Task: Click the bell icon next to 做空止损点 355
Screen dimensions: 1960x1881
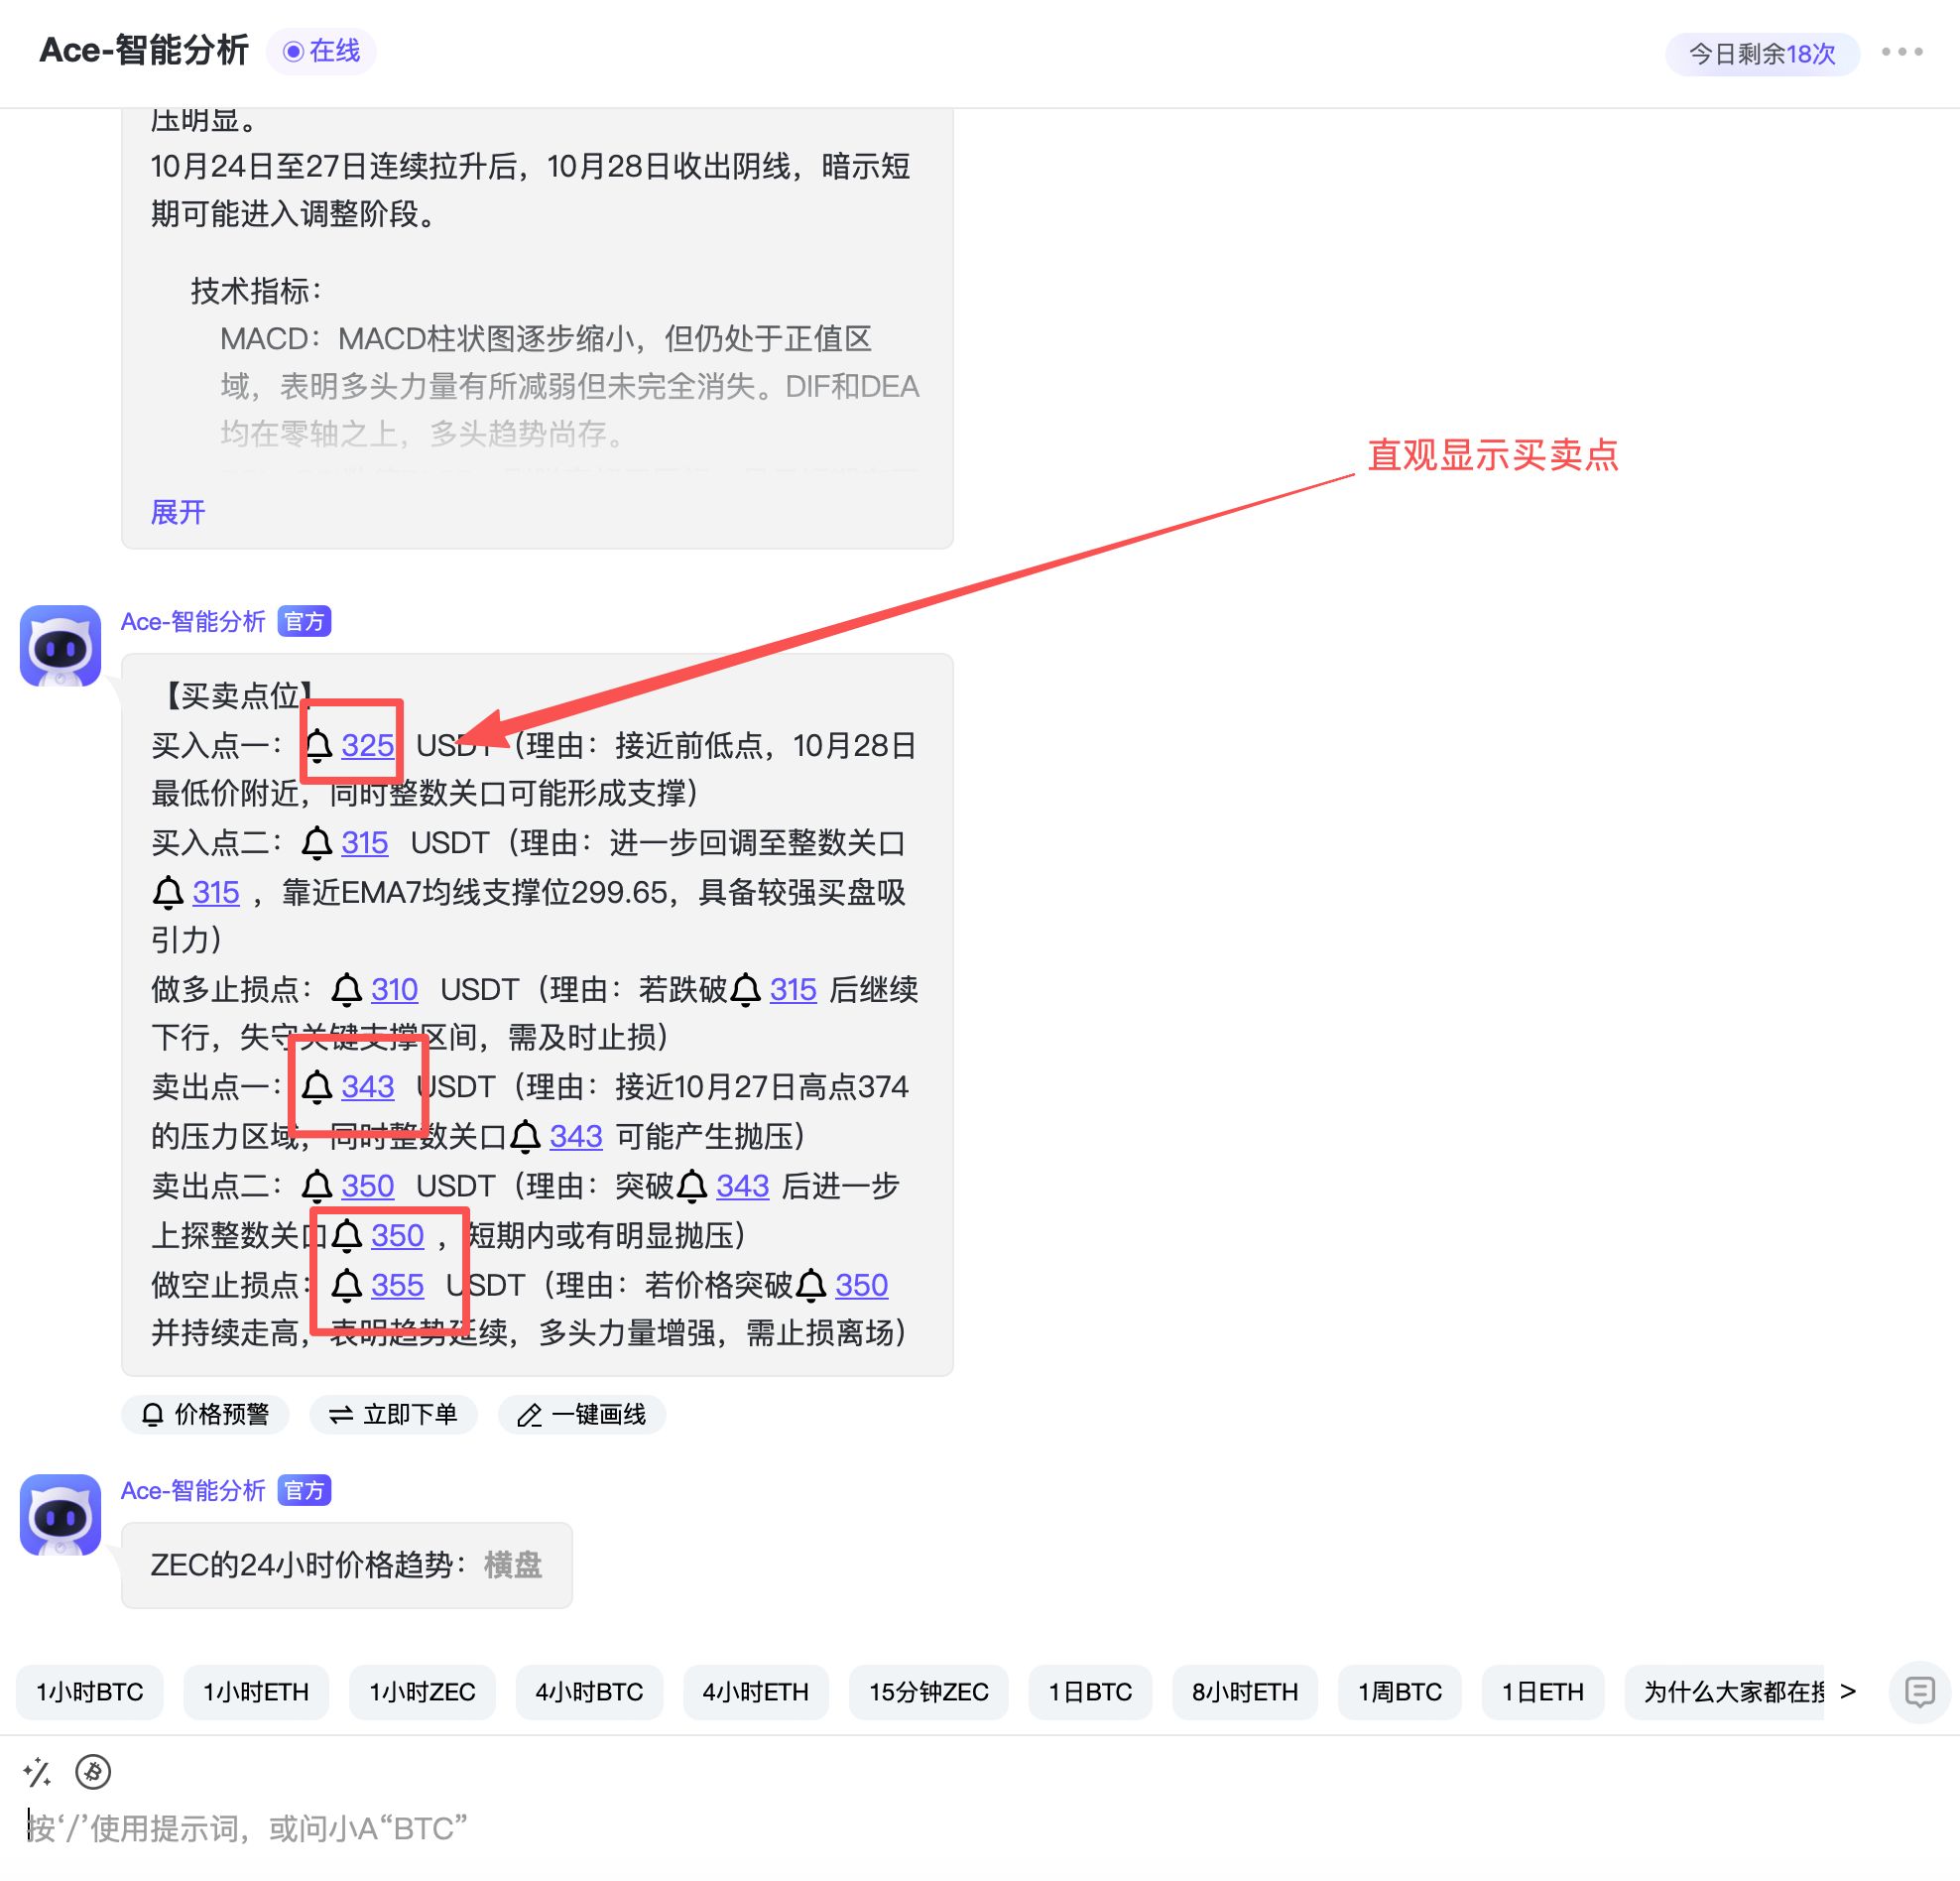Action: coord(347,1286)
